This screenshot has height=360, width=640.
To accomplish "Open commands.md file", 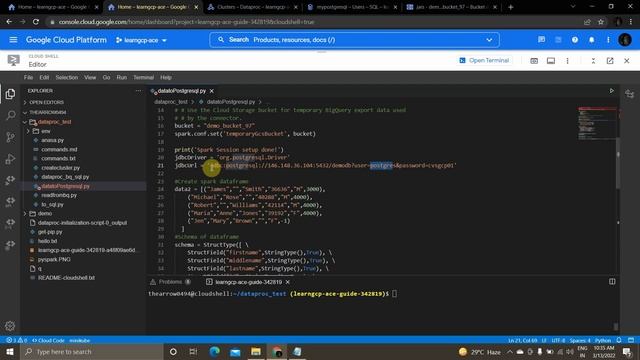I will click(59, 149).
